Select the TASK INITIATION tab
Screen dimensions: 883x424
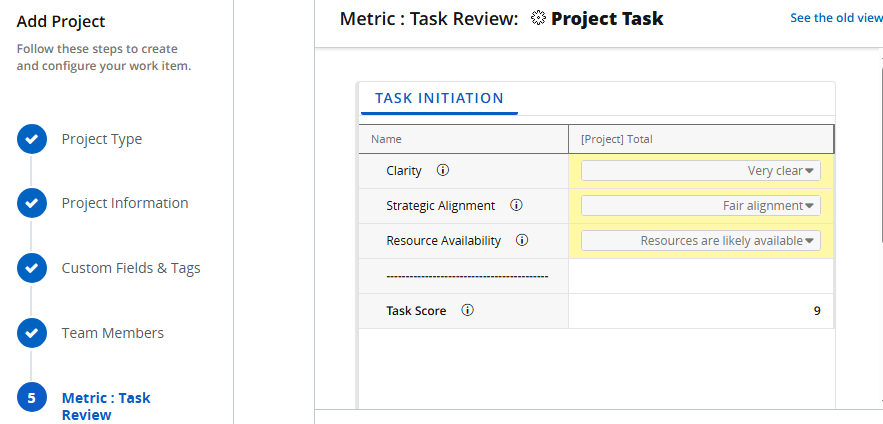click(439, 98)
